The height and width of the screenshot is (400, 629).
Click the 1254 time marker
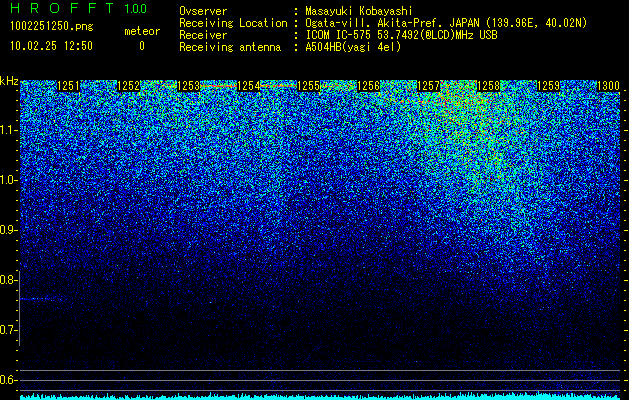[x=248, y=86]
